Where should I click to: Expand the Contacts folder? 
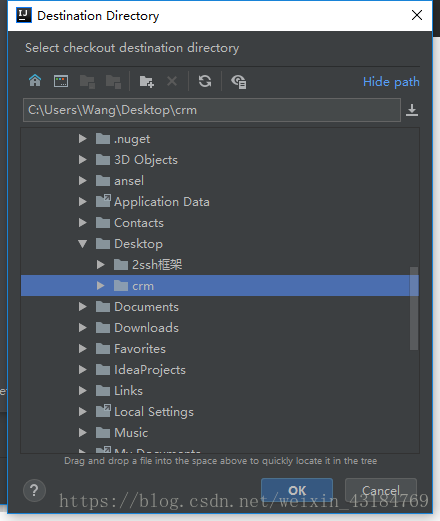(x=83, y=223)
